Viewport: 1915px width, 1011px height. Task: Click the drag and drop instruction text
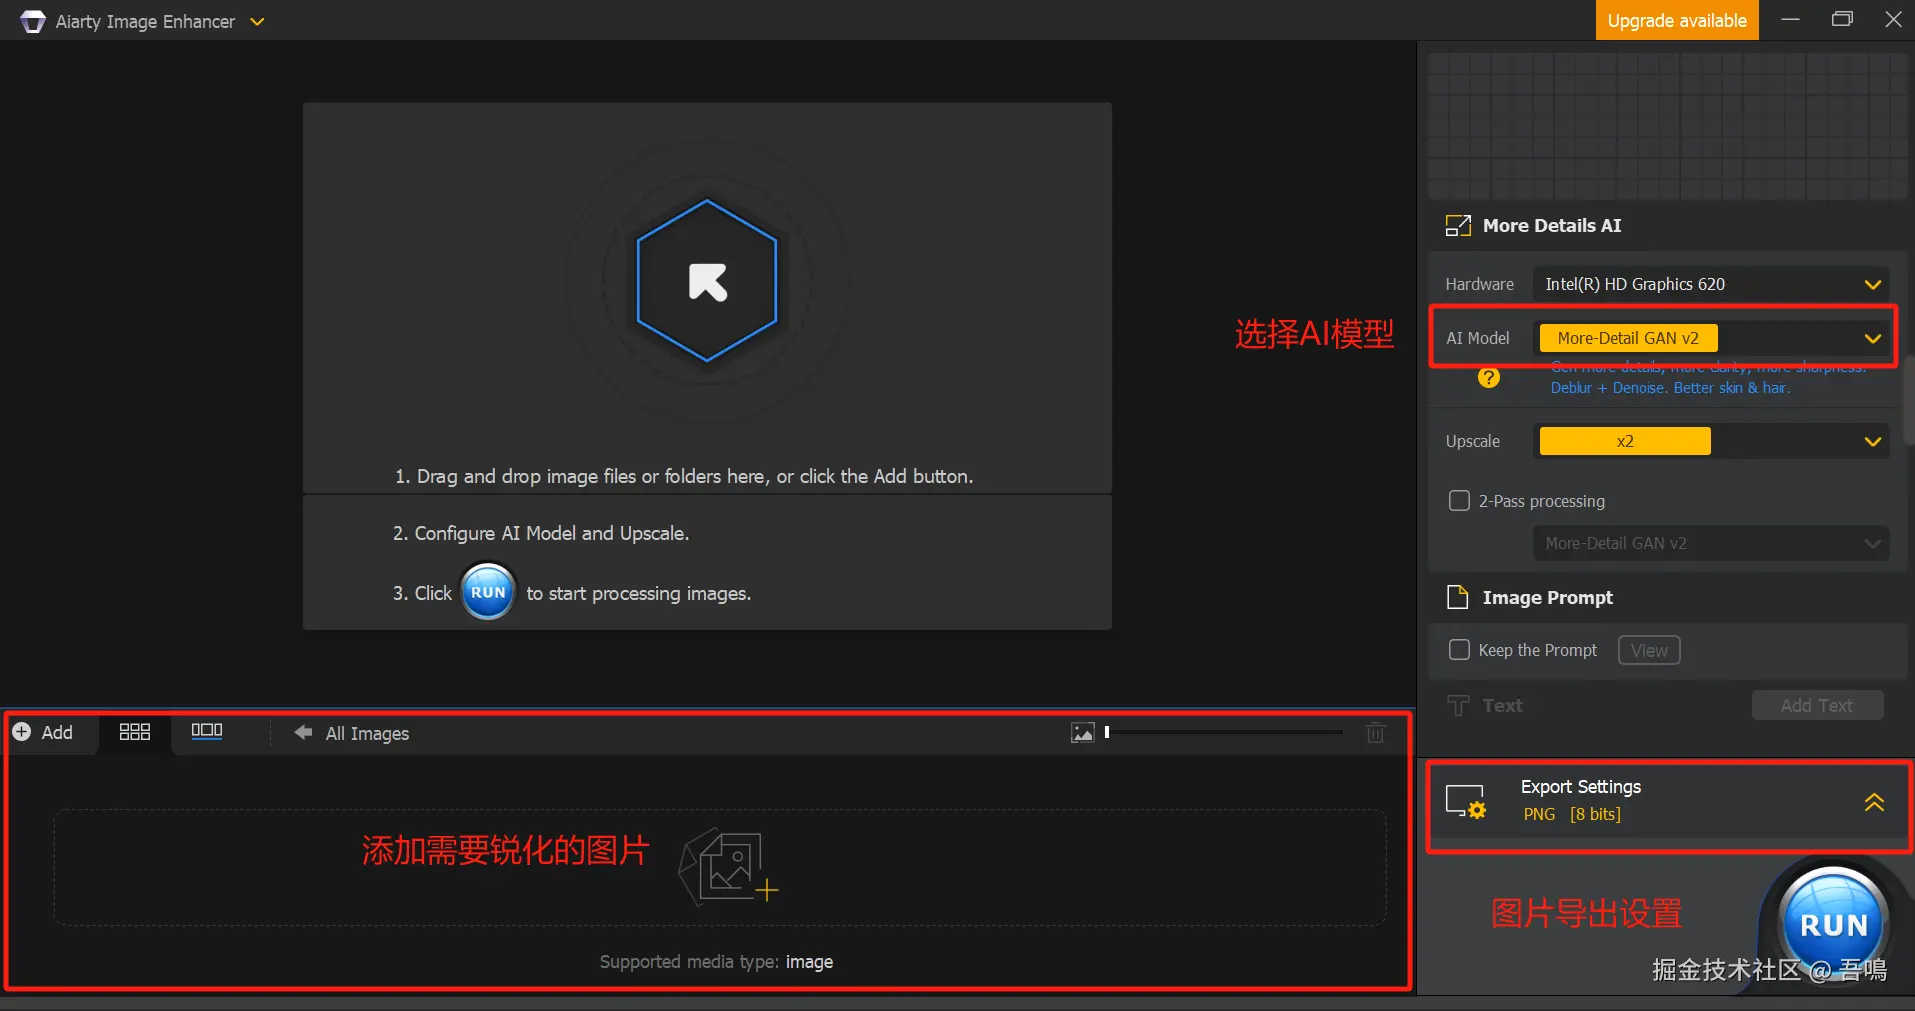(684, 476)
